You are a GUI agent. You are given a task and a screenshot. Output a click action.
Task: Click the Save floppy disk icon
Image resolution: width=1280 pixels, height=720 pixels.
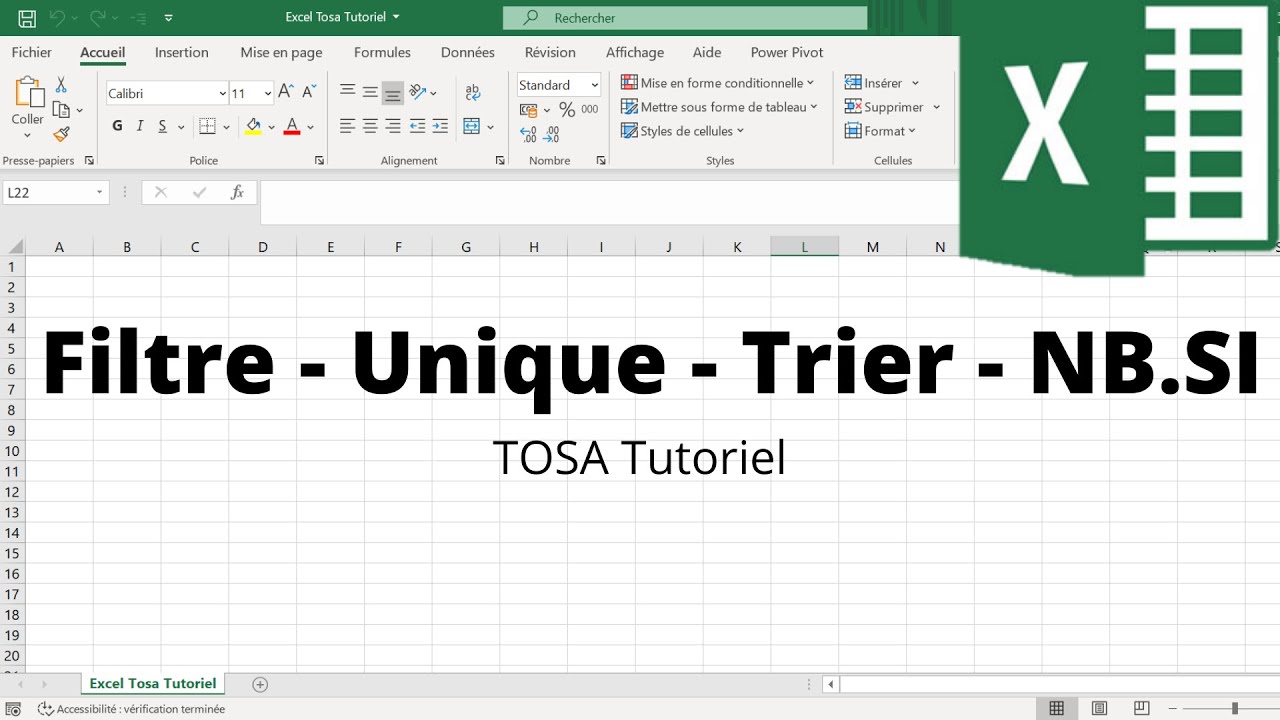[x=27, y=18]
